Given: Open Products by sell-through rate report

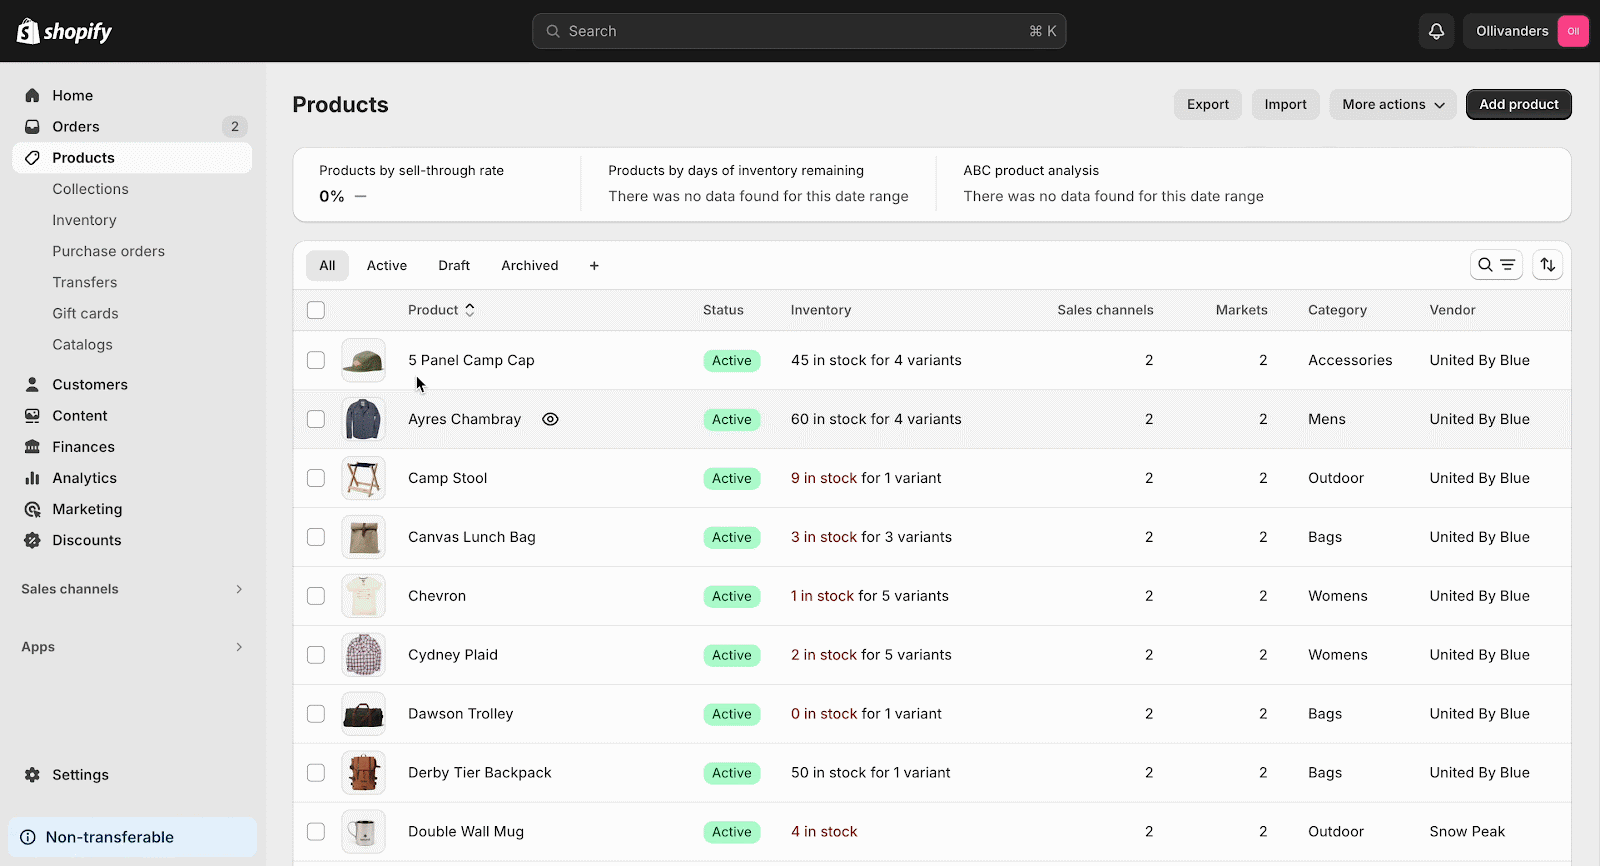Looking at the screenshot, I should (x=411, y=171).
